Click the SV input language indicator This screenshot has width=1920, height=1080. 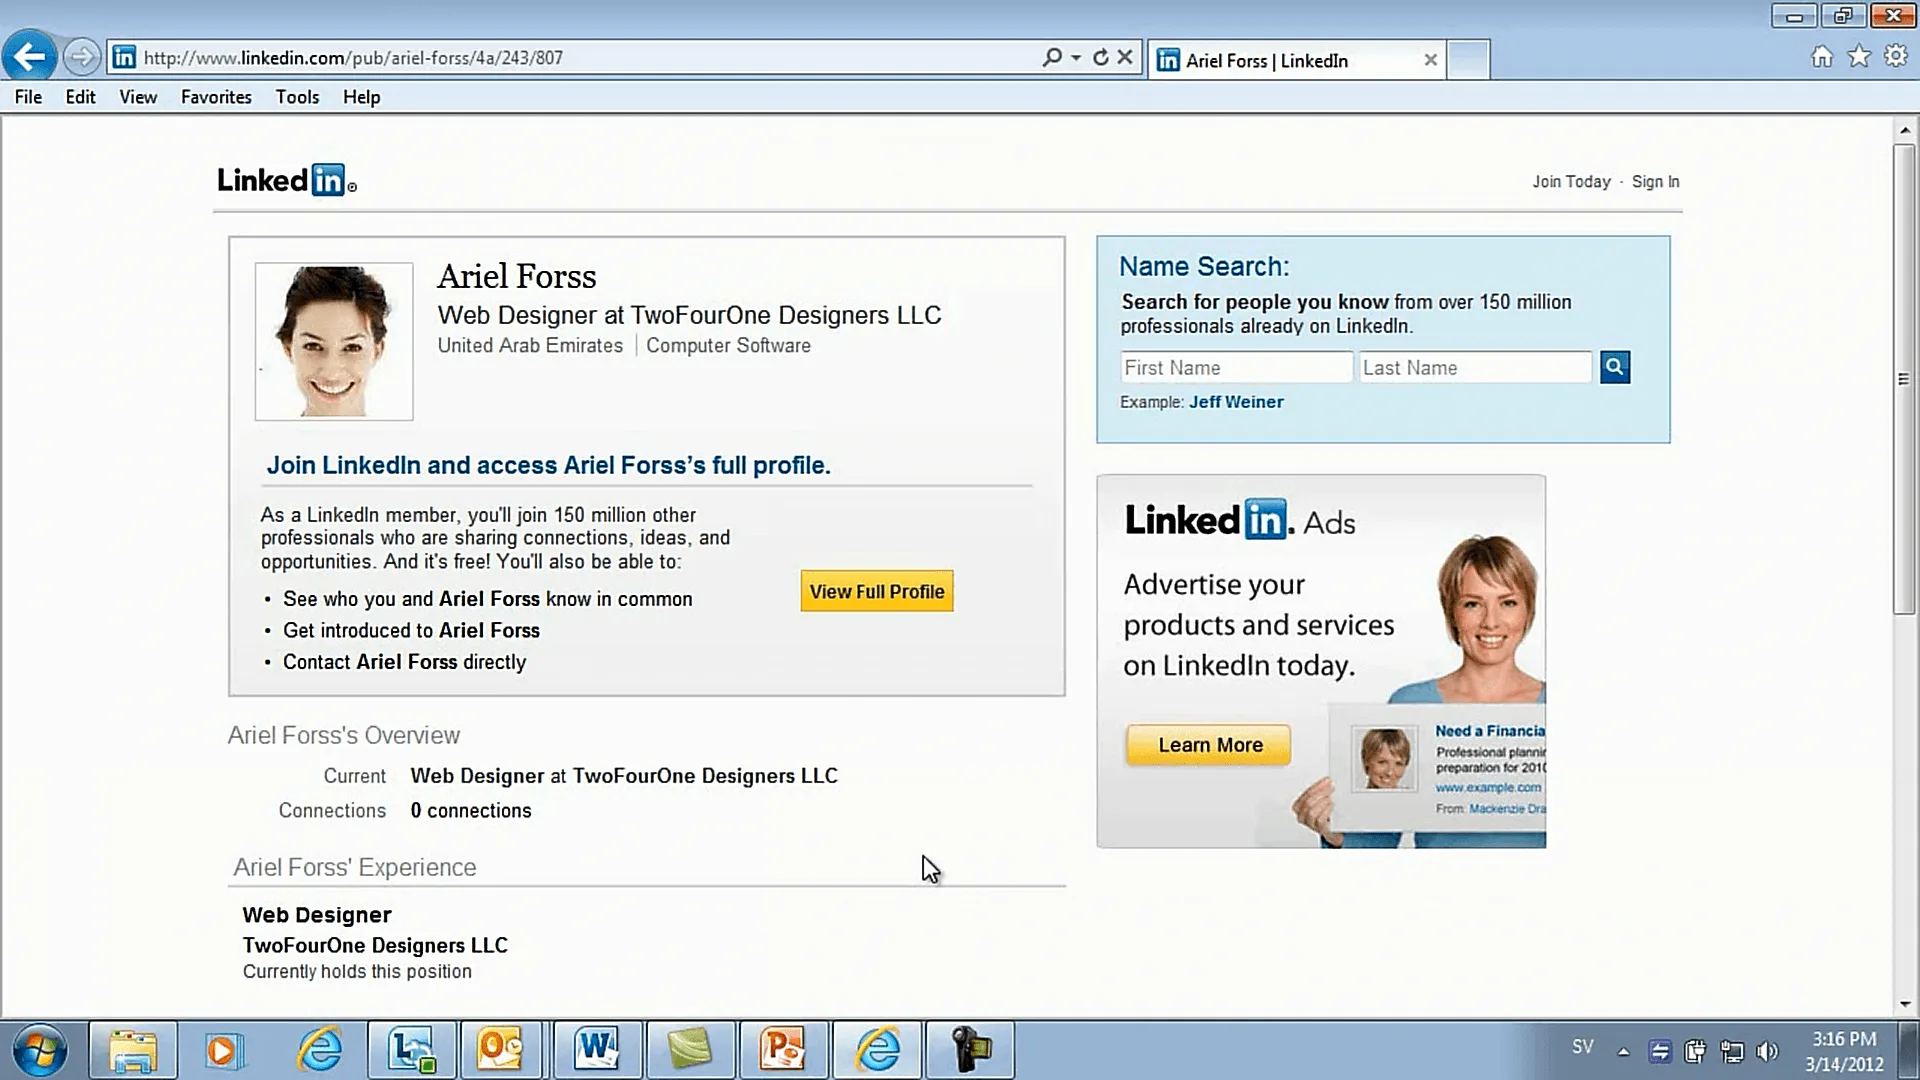point(1582,1047)
